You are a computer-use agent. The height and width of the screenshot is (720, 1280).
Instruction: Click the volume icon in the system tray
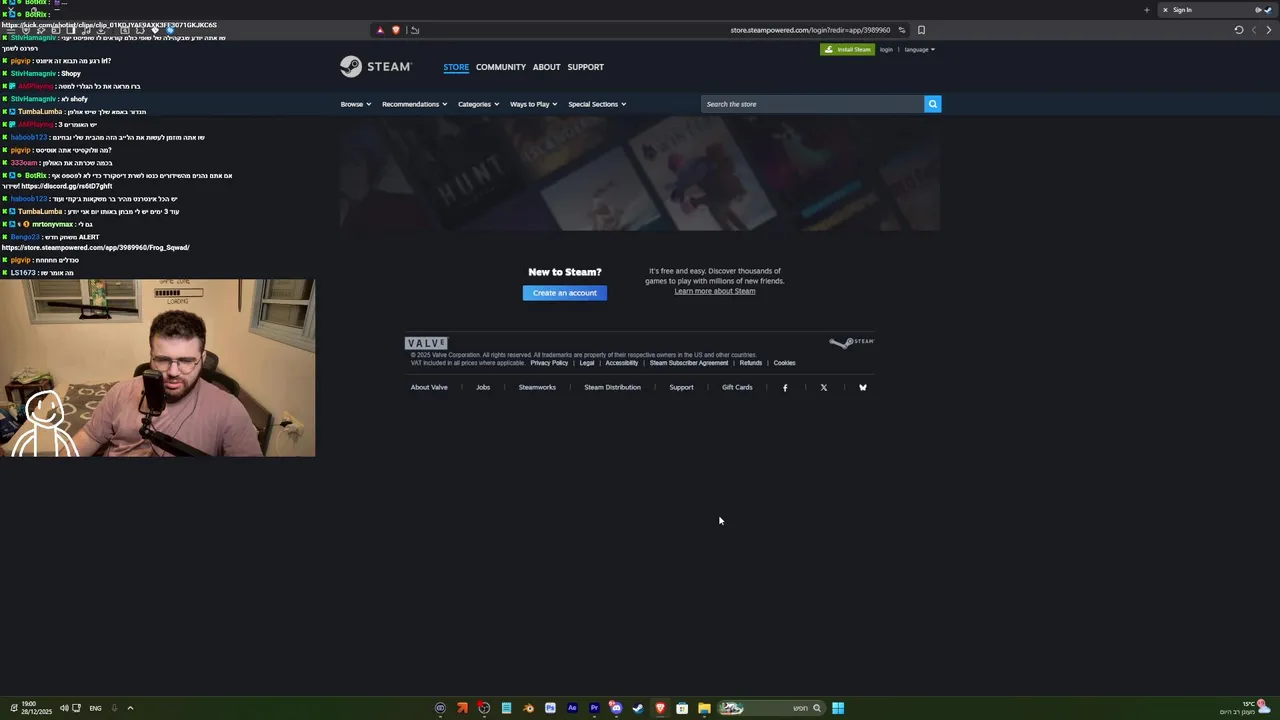pos(64,708)
